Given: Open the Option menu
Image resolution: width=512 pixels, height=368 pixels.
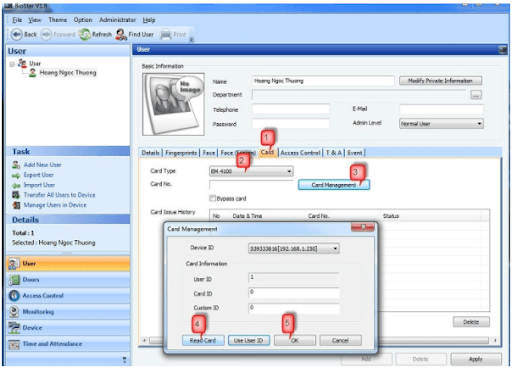Looking at the screenshot, I should coord(83,20).
